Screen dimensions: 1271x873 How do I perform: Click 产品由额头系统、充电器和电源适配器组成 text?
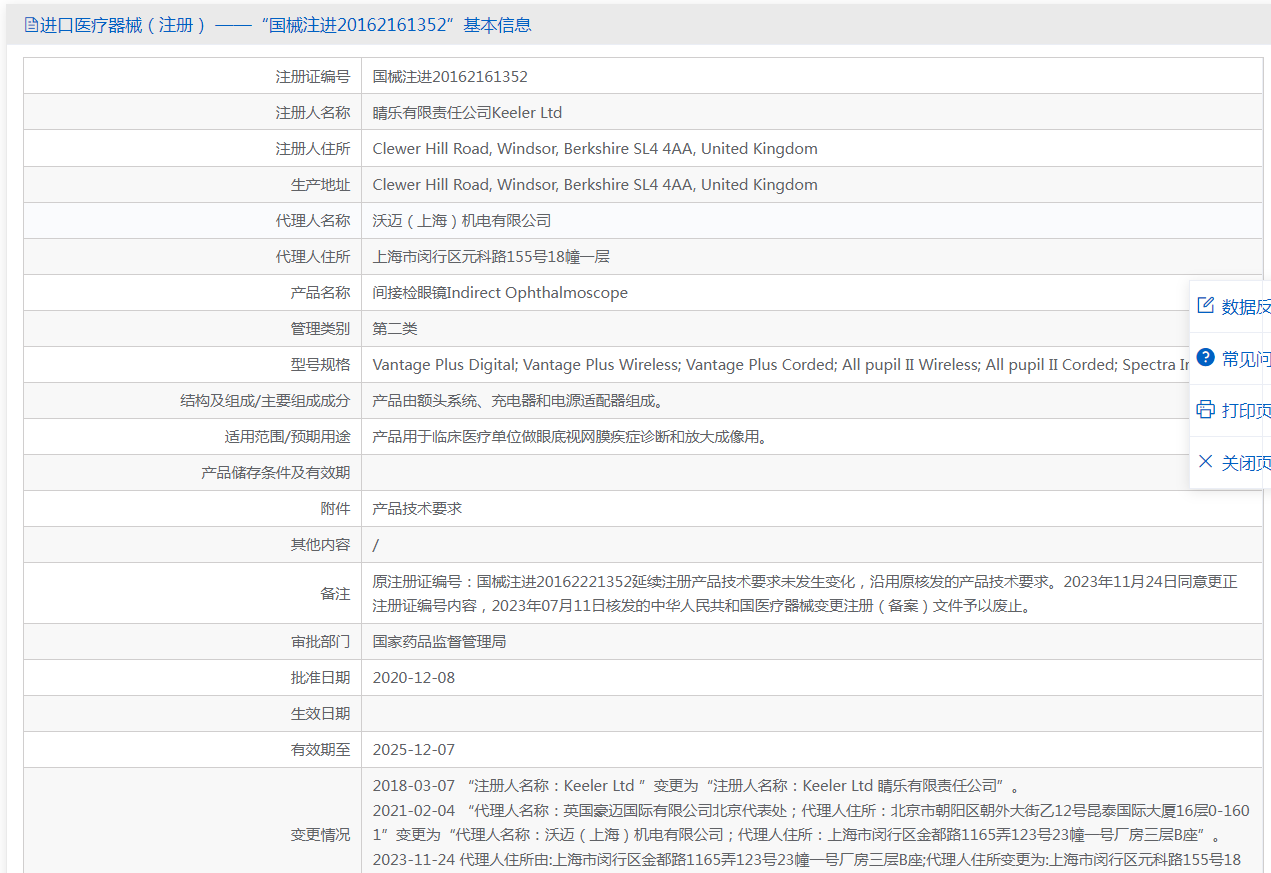tap(518, 400)
